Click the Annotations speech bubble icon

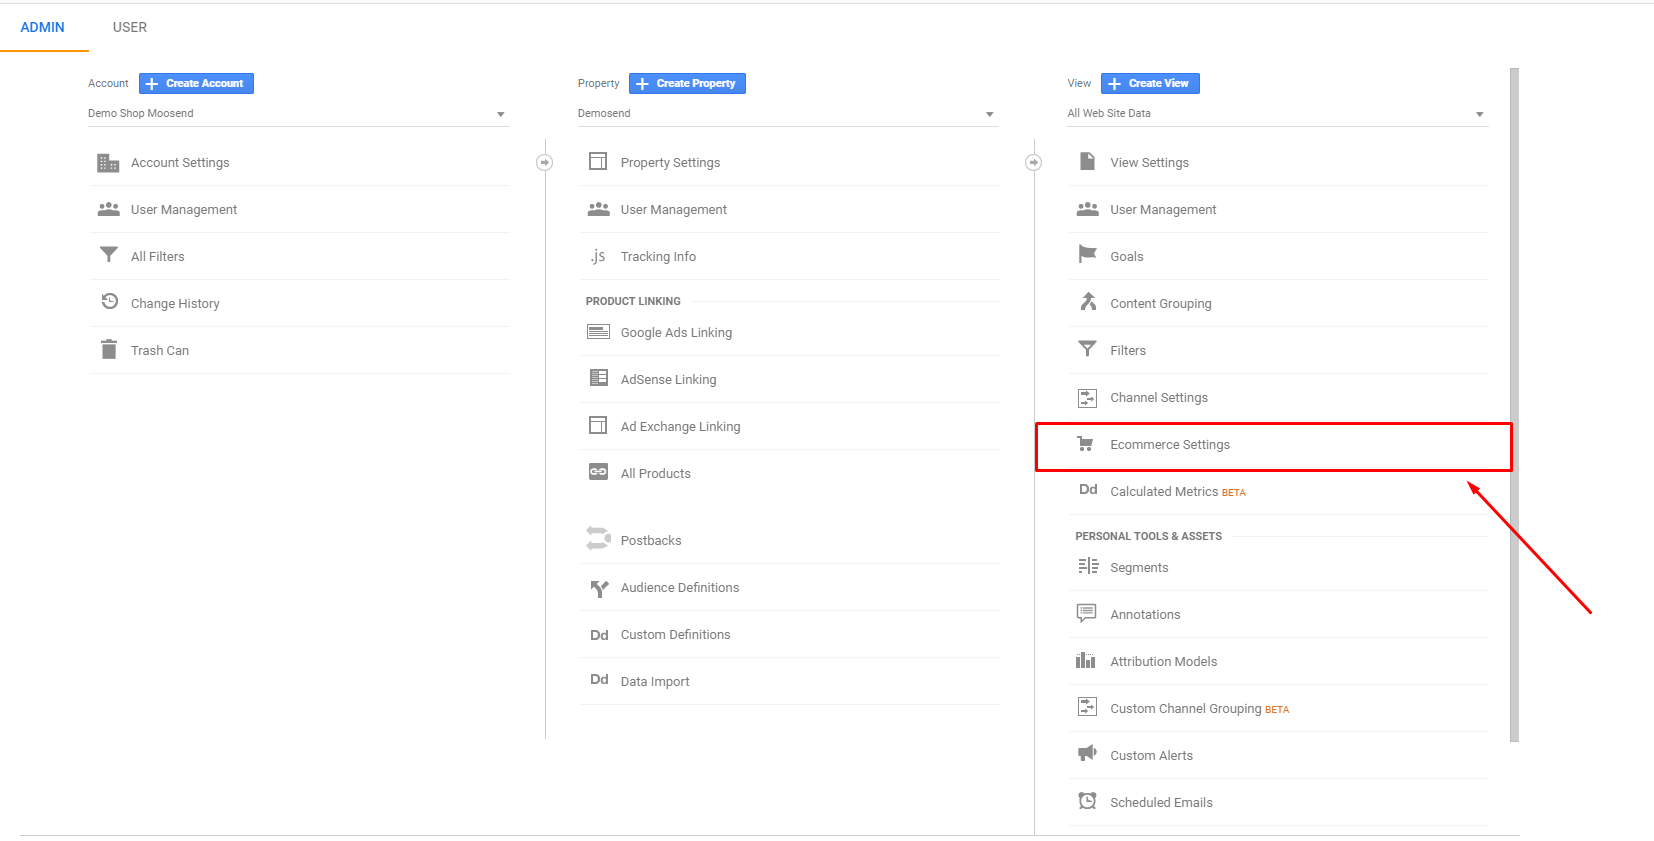point(1086,613)
